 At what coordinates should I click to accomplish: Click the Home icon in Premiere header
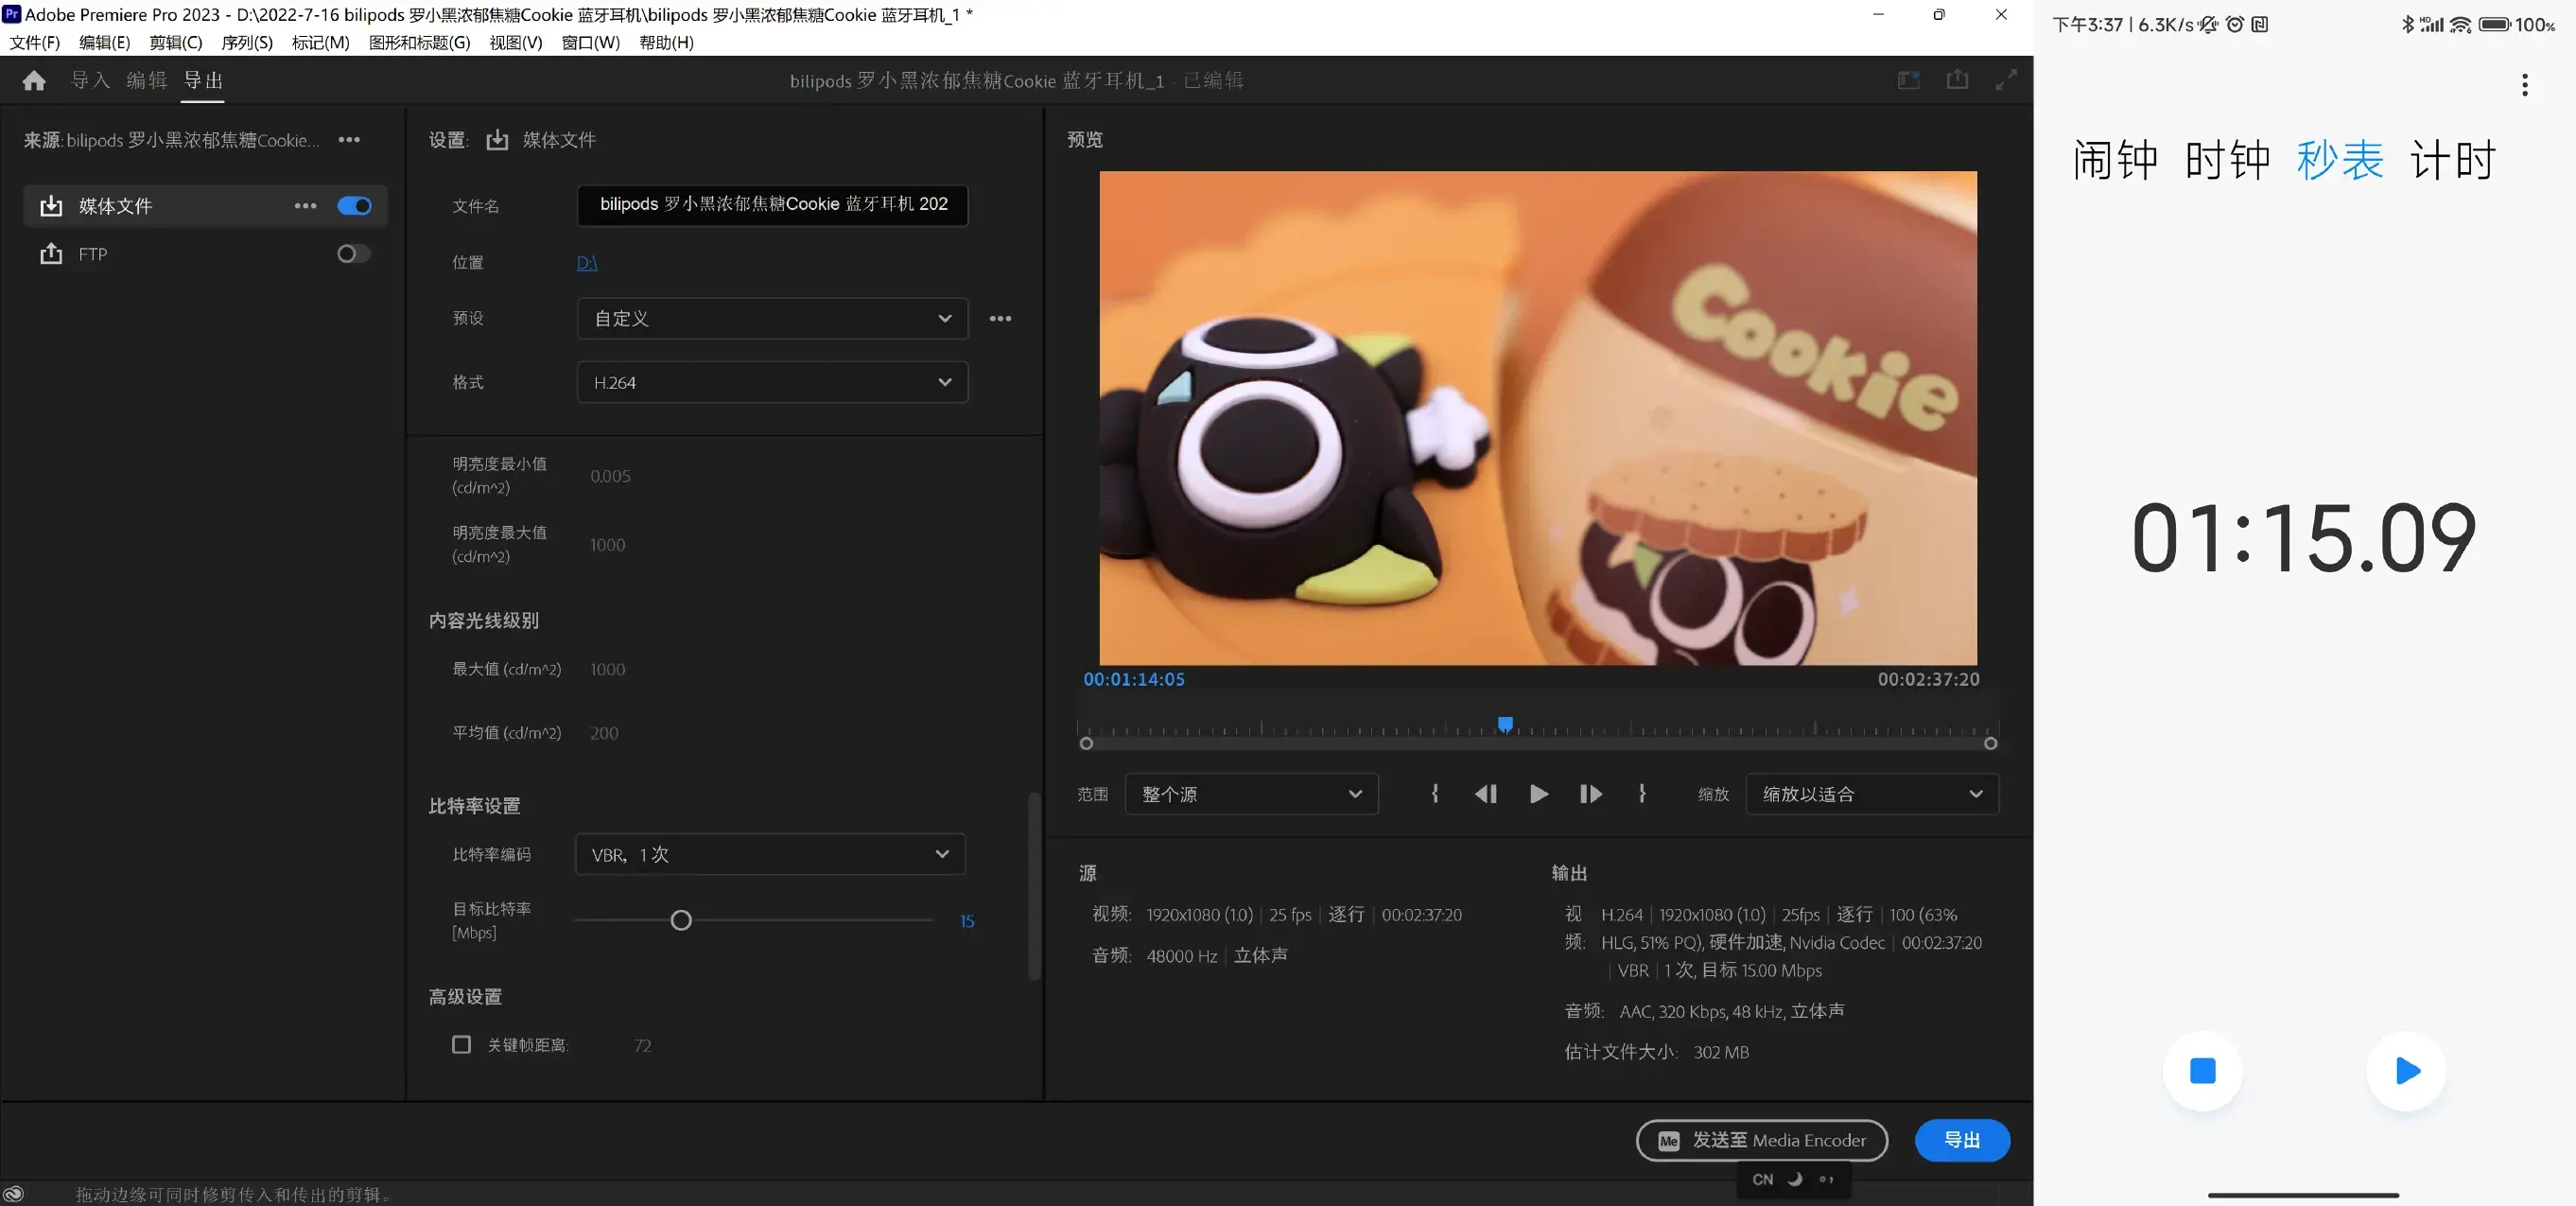pyautogui.click(x=34, y=81)
